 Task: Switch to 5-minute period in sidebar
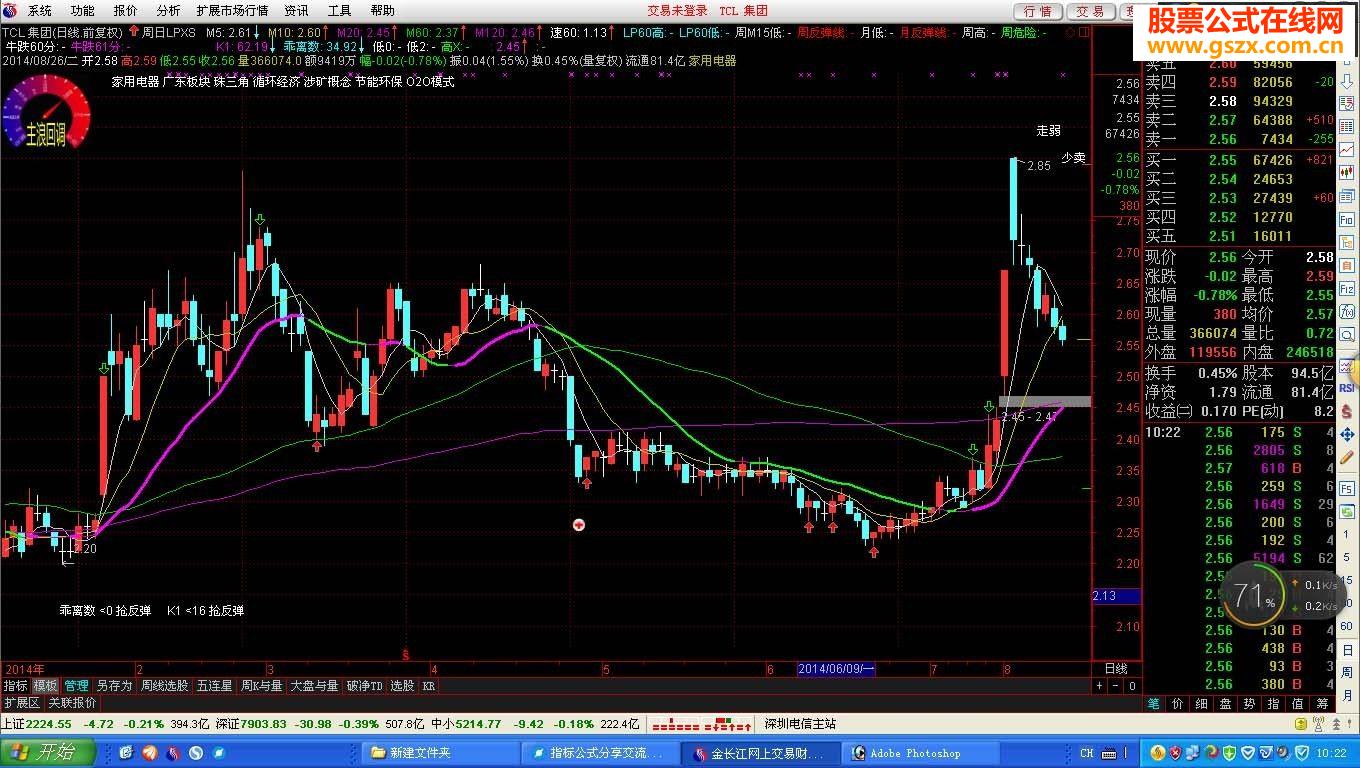(x=1346, y=557)
